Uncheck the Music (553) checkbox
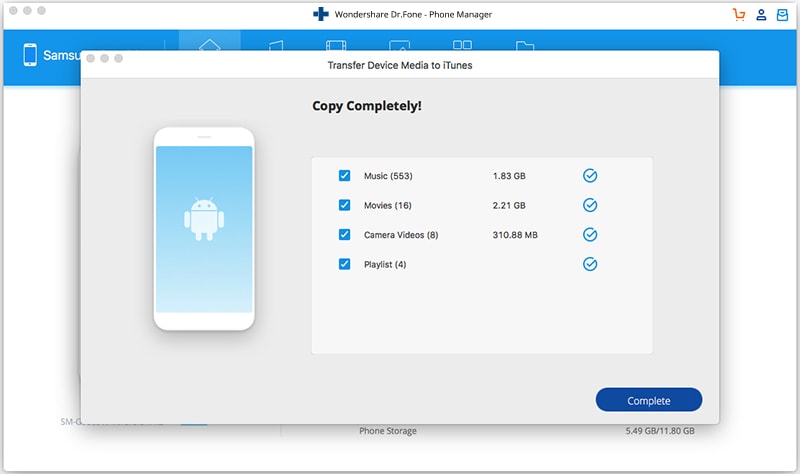The image size is (800, 474). 344,176
